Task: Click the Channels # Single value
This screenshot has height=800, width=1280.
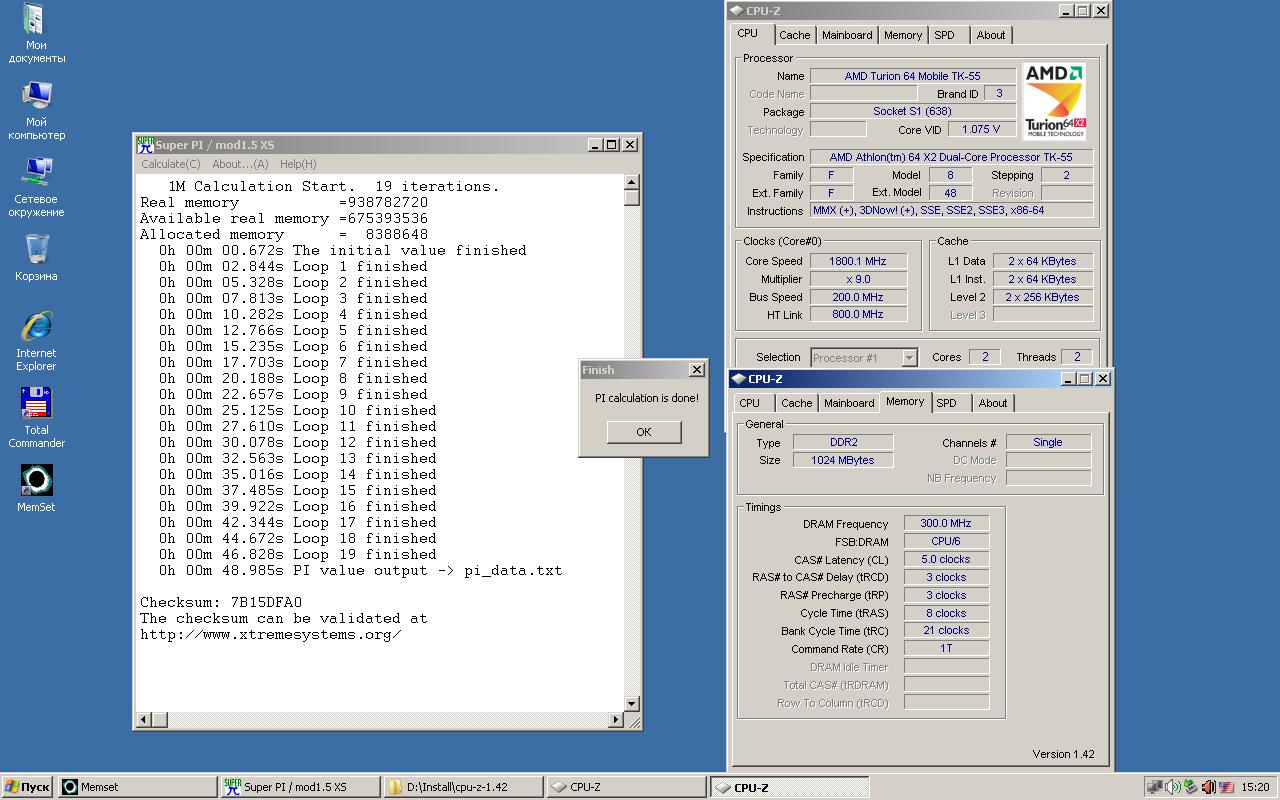Action: 1048,442
